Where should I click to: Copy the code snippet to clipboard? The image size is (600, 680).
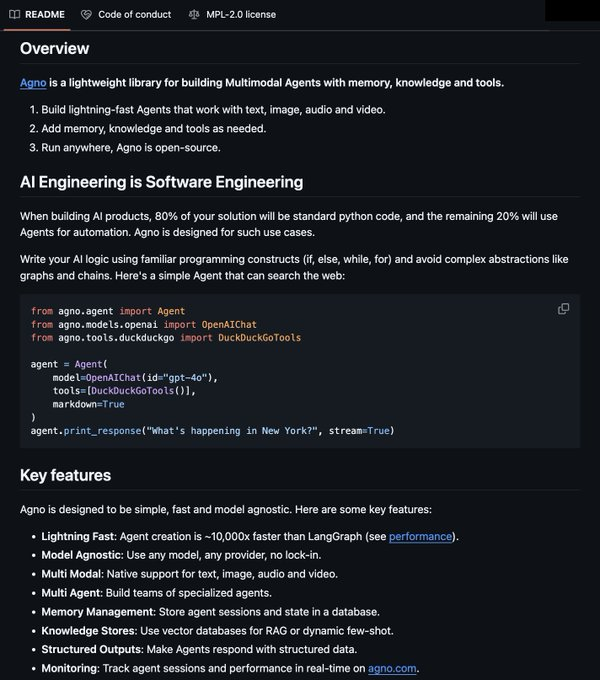[x=563, y=309]
